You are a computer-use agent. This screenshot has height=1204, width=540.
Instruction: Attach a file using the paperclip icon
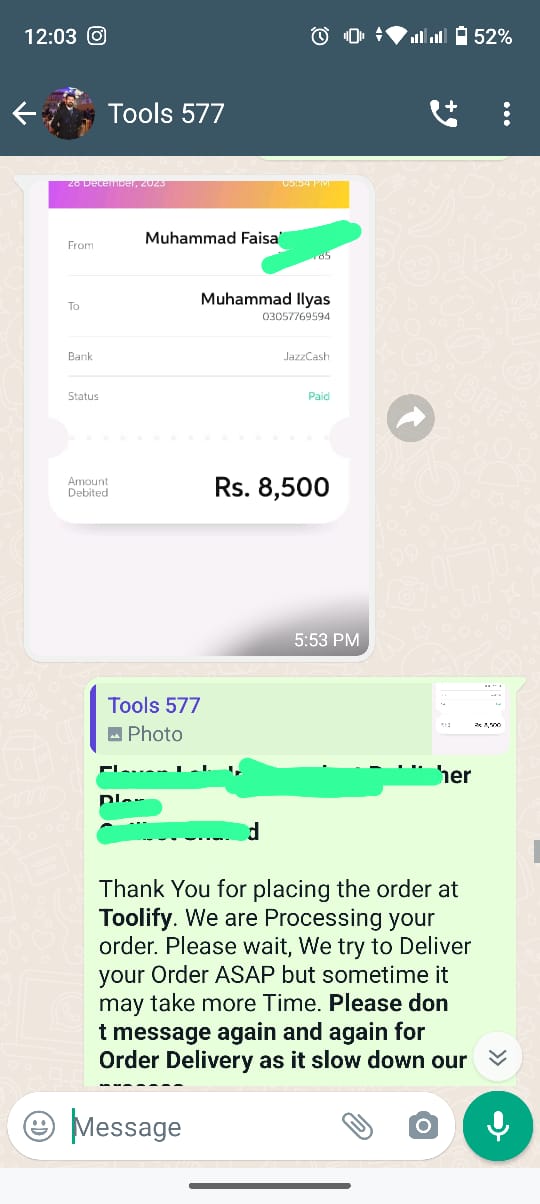pos(357,1127)
